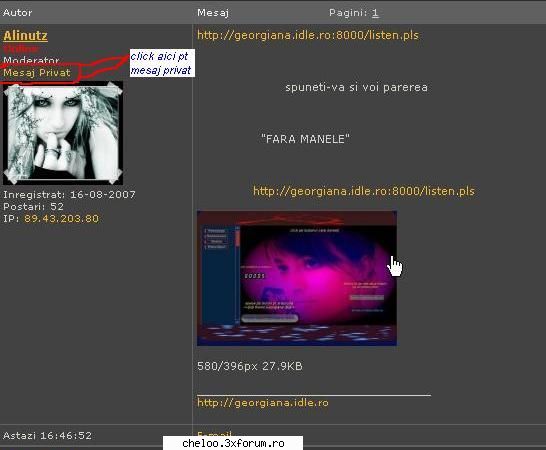546x450 pixels.
Task: Go to page 1 link
Action: click(x=375, y=13)
